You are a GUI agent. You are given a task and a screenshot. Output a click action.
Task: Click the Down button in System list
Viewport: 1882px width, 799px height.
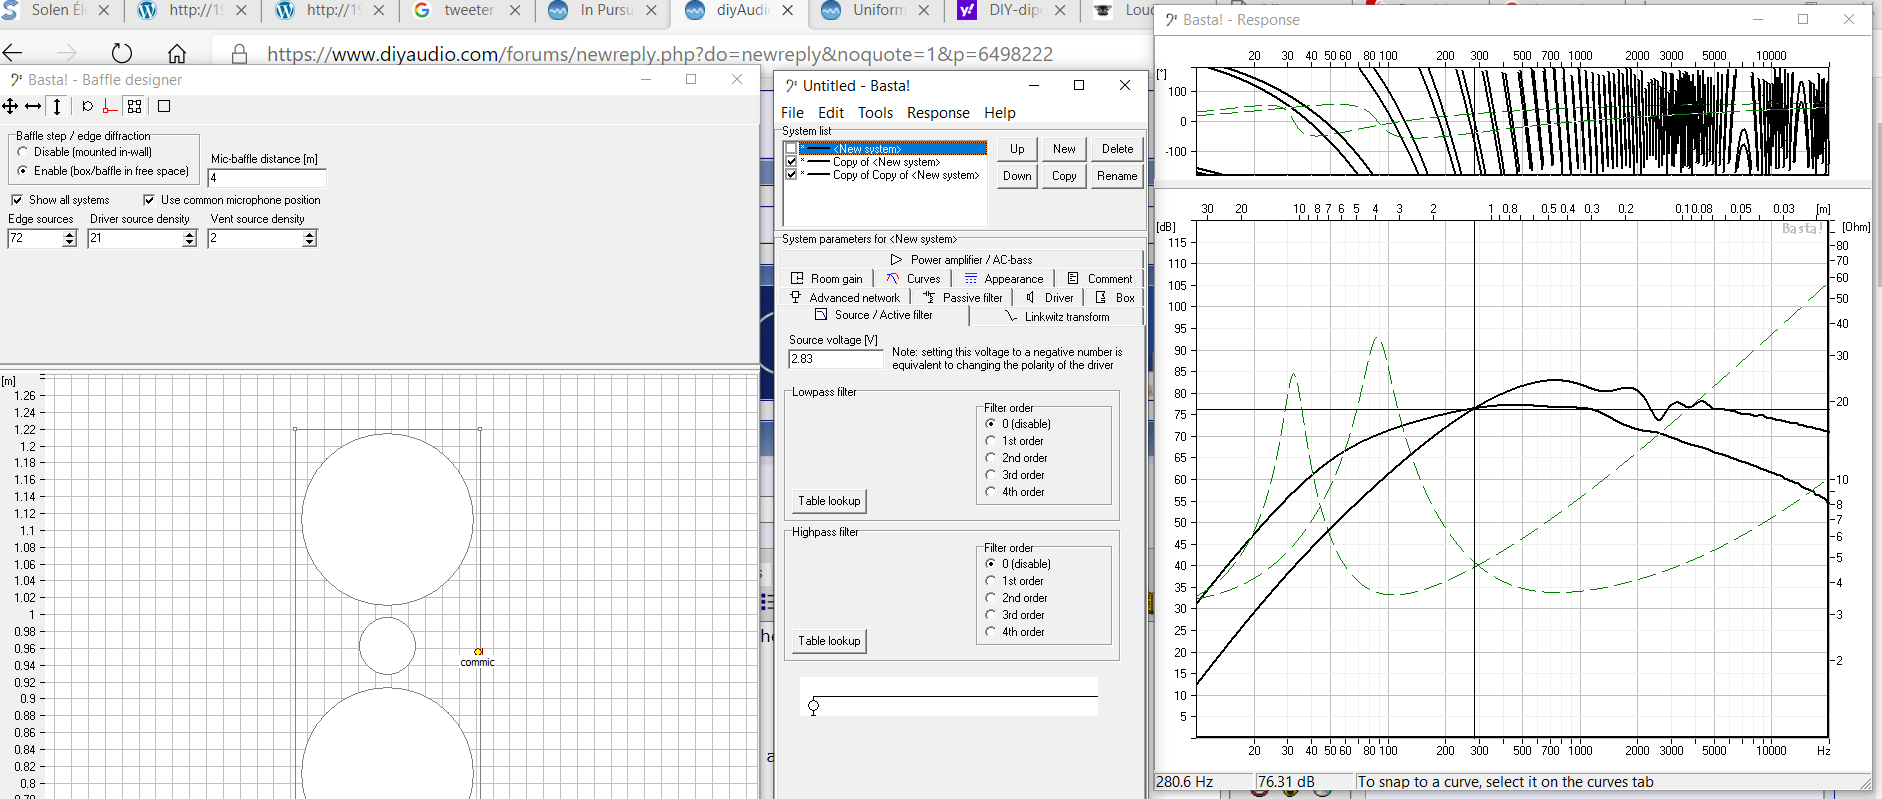[1017, 176]
